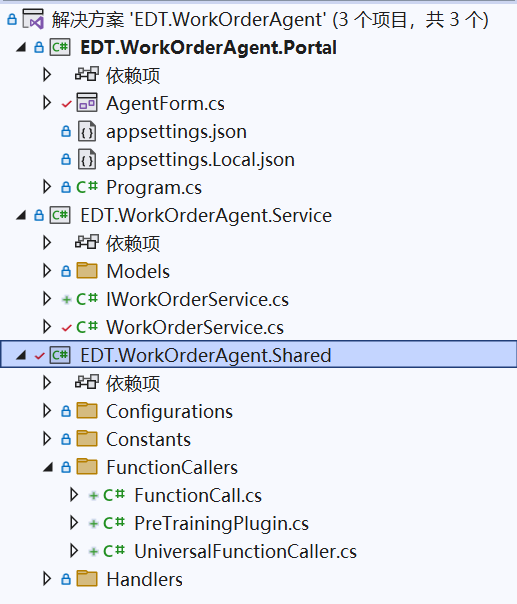The height and width of the screenshot is (604, 517).
Task: Expand the UniversalFunctionCaller.cs node
Action: pyautogui.click(x=74, y=551)
